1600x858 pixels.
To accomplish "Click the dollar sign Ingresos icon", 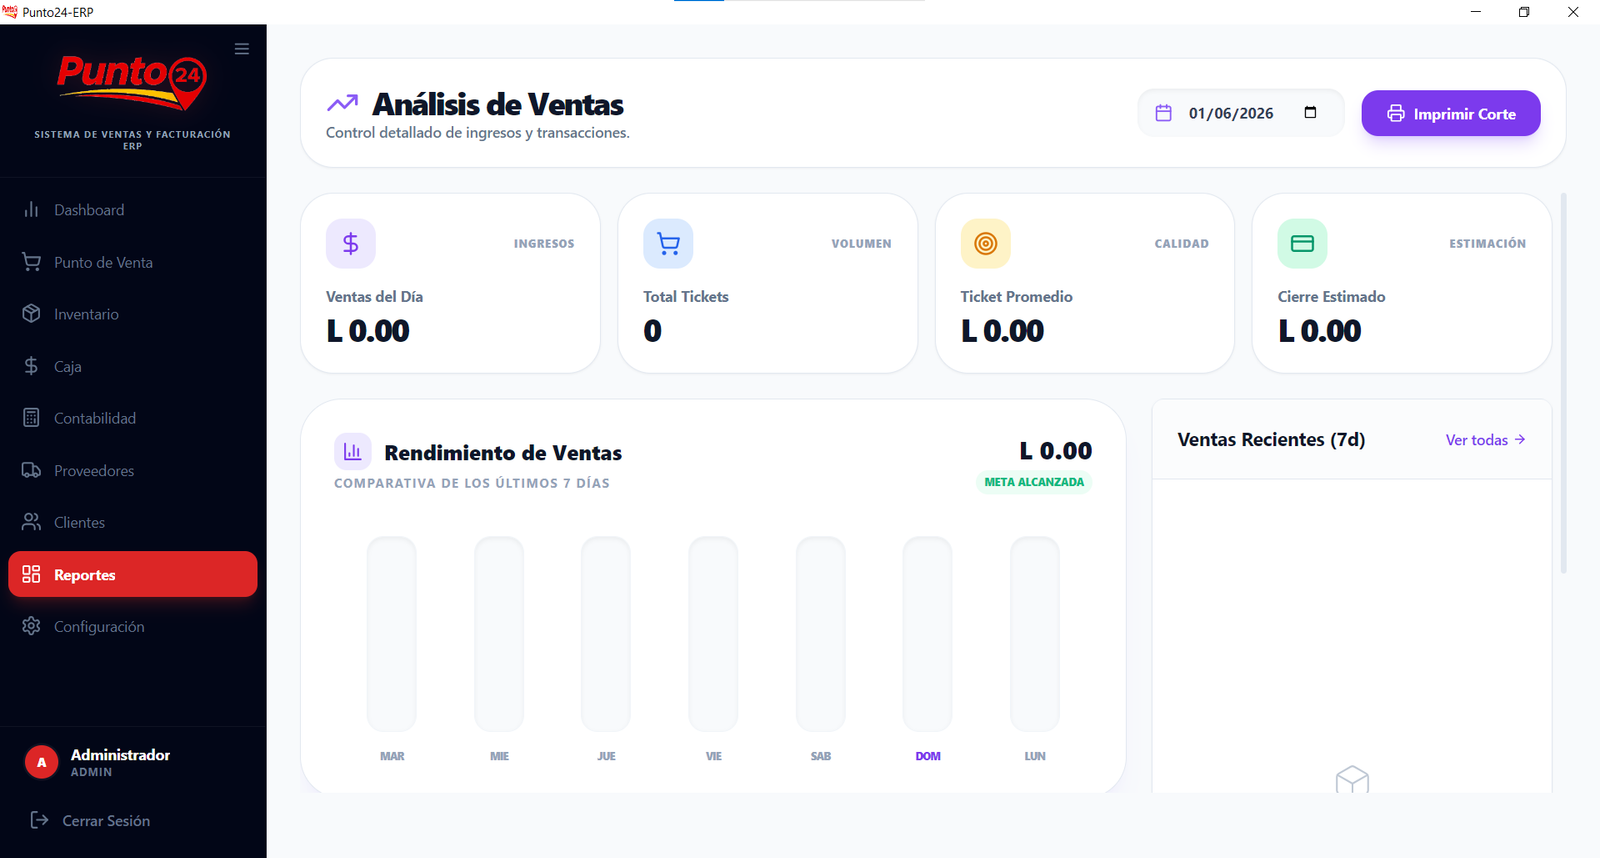I will tap(351, 243).
